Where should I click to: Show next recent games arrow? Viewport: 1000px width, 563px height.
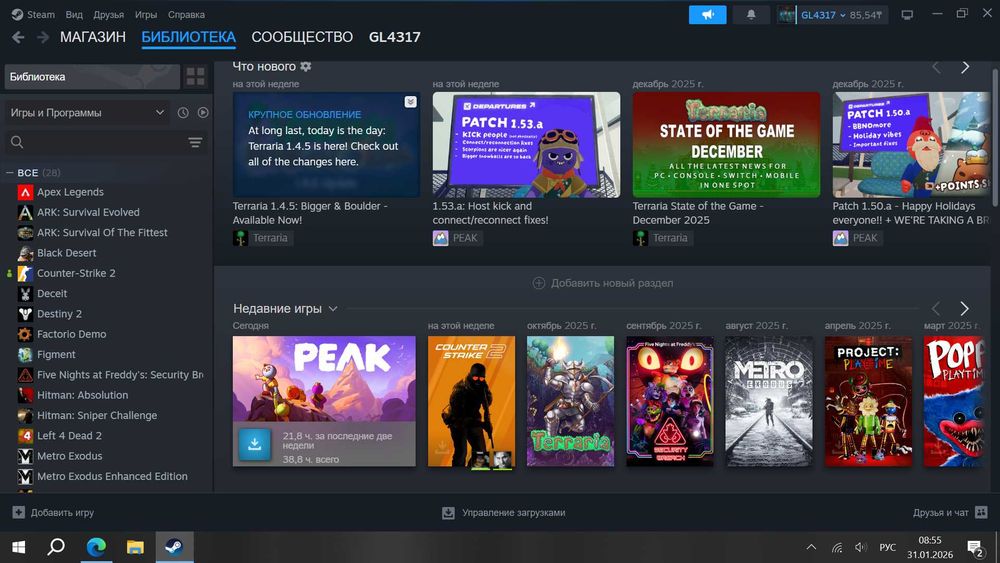(x=964, y=309)
